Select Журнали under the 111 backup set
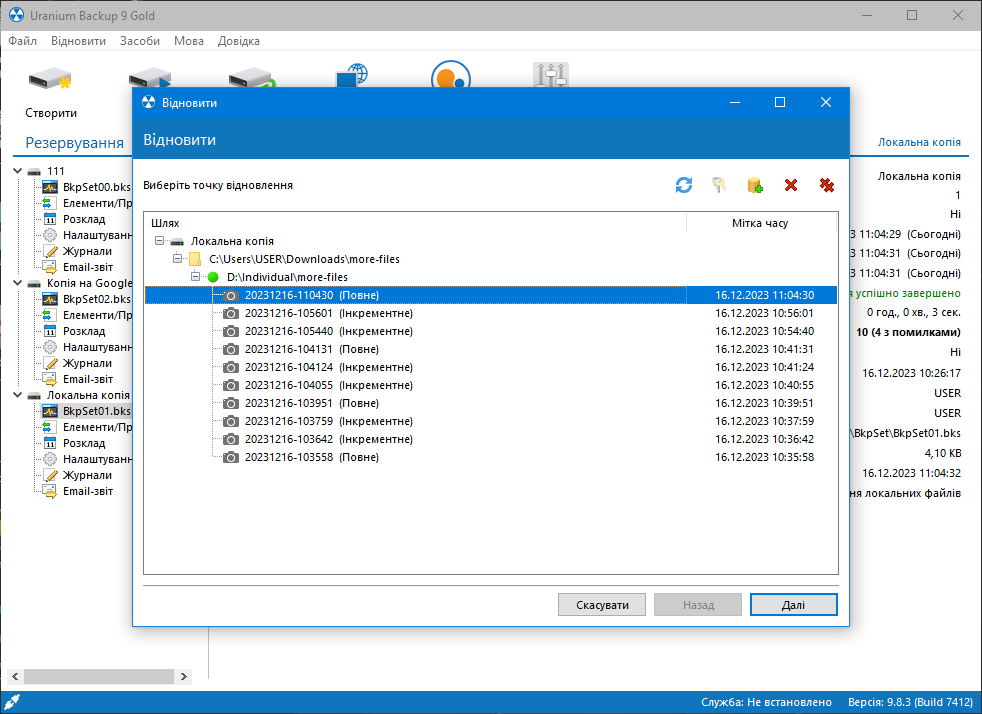 click(87, 251)
